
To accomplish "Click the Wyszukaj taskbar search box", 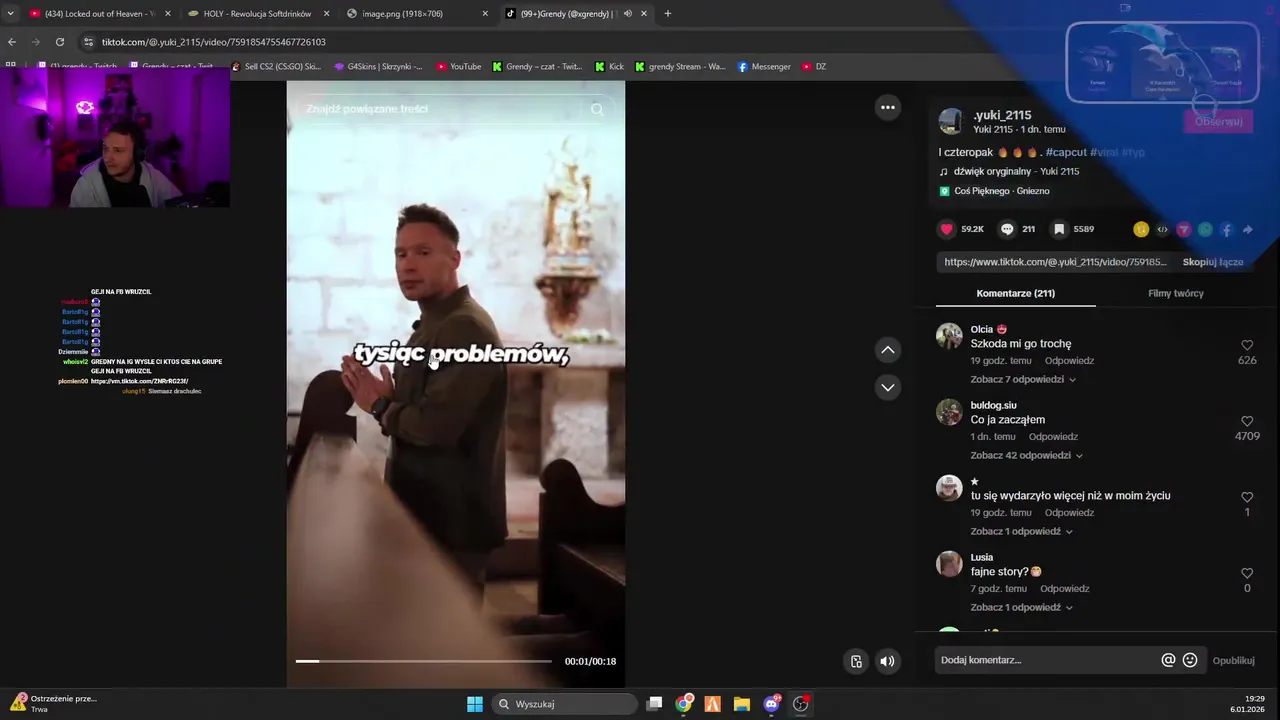I will pos(565,704).
